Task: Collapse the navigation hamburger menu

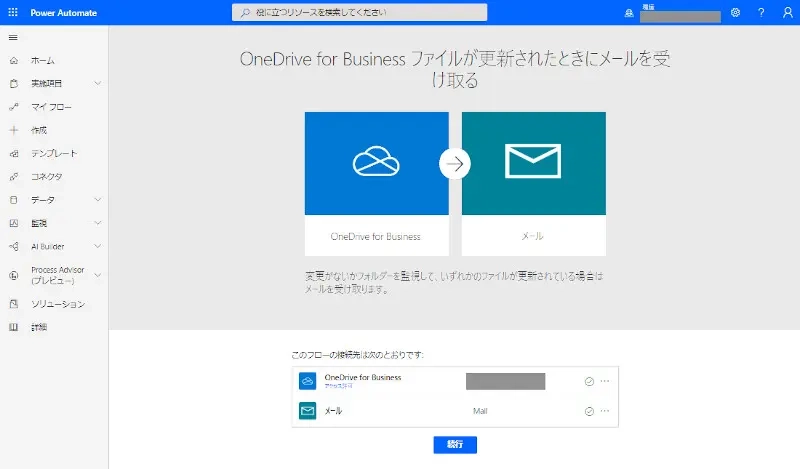Action: (x=13, y=37)
